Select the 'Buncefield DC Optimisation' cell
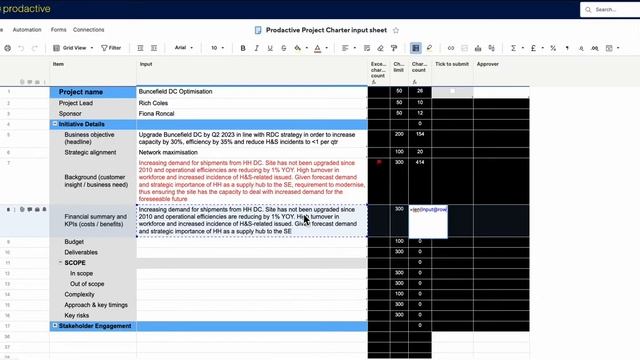This screenshot has width=640, height=360. tap(252, 92)
